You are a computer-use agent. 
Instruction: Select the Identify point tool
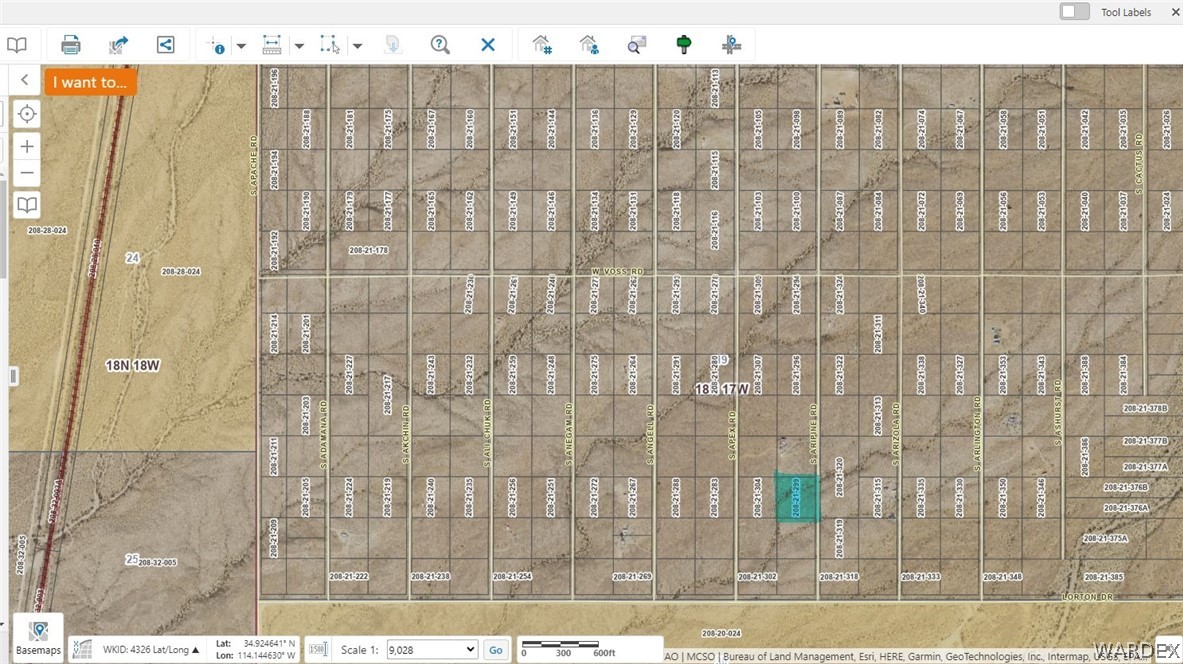point(216,45)
